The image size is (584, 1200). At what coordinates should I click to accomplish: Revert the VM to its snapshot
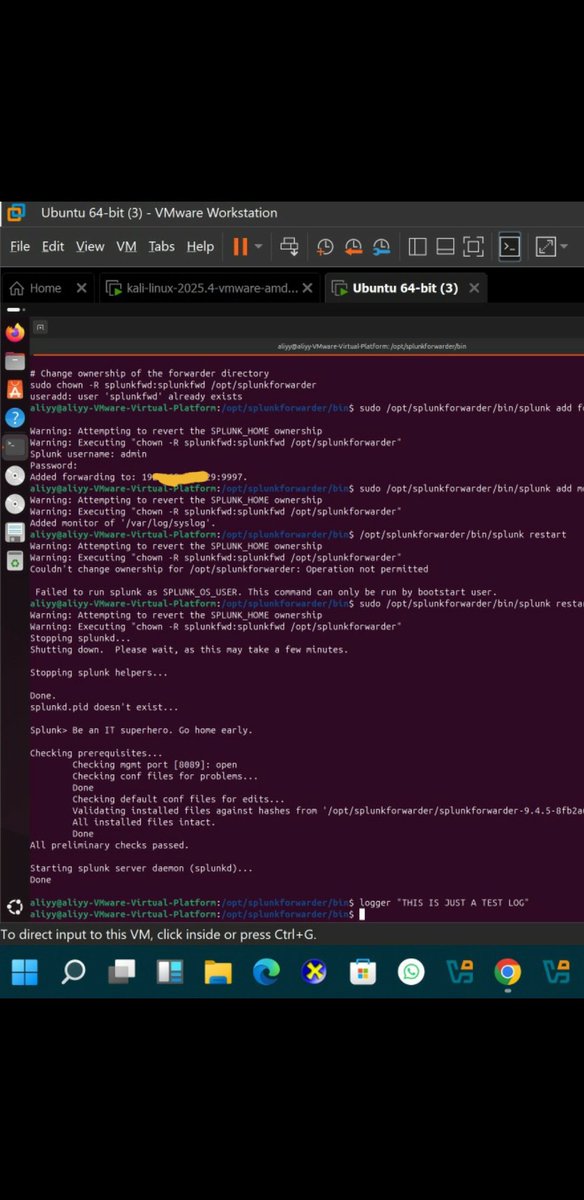click(x=353, y=247)
